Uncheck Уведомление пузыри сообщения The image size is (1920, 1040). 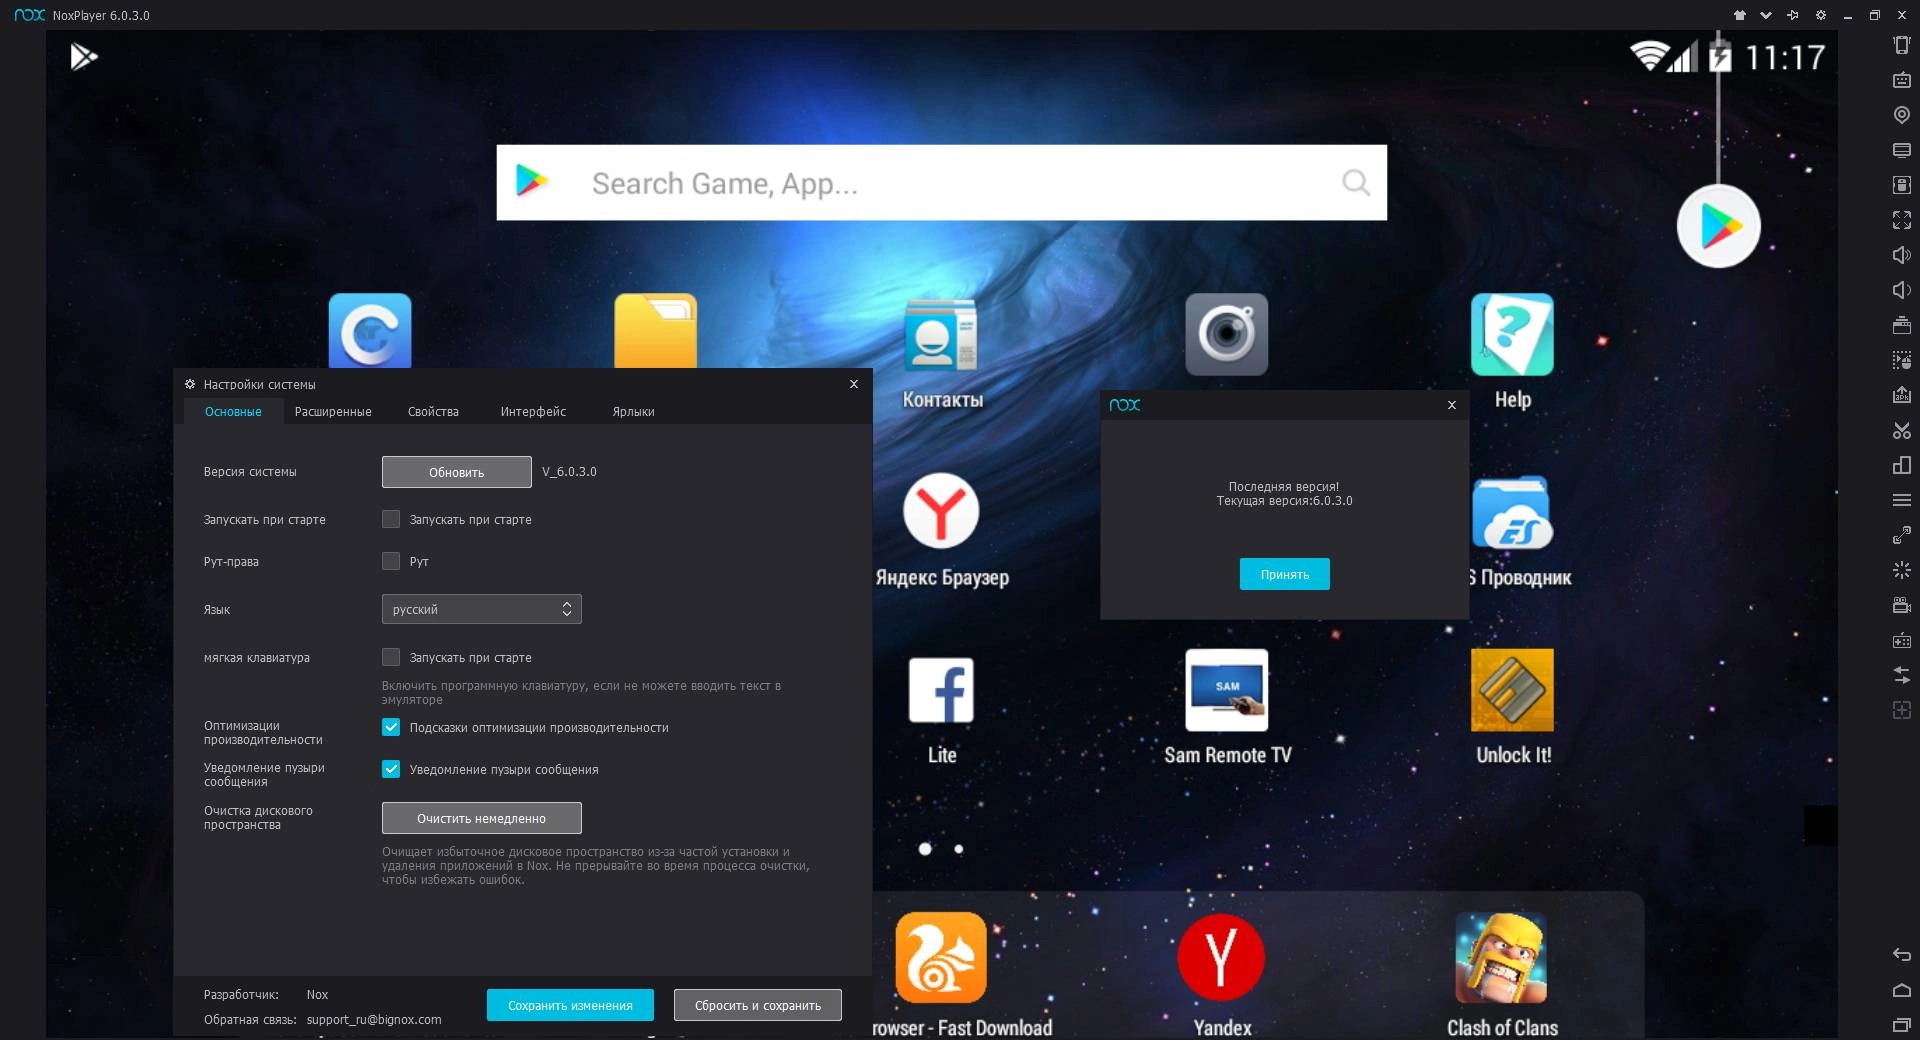(391, 769)
